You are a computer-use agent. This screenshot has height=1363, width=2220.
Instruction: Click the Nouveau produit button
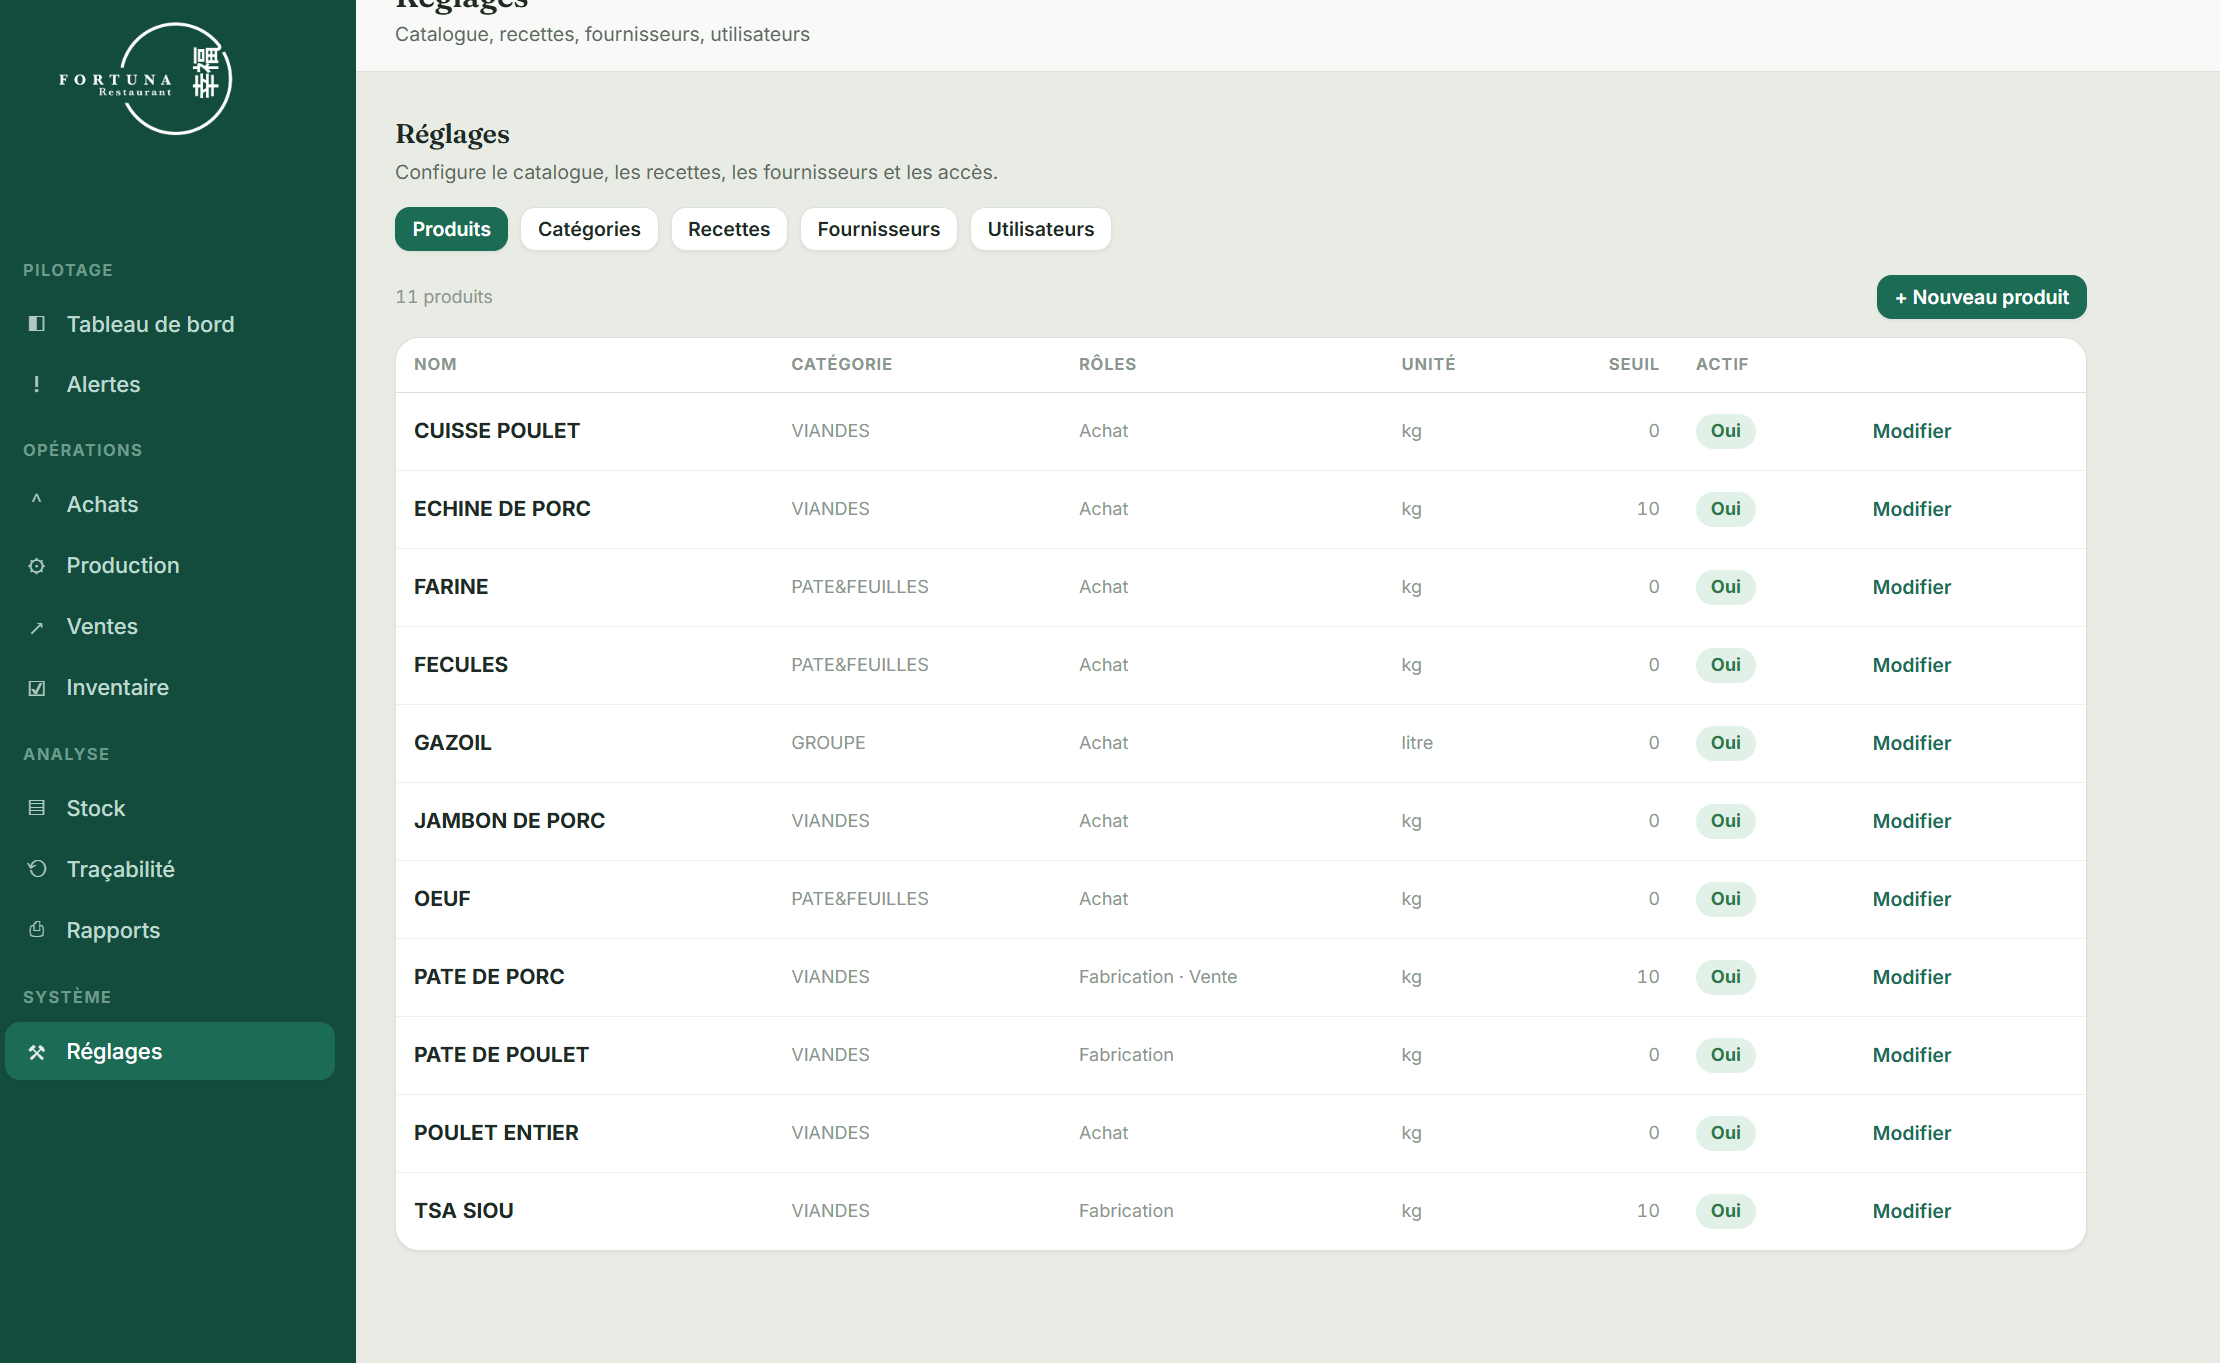[x=1981, y=297]
